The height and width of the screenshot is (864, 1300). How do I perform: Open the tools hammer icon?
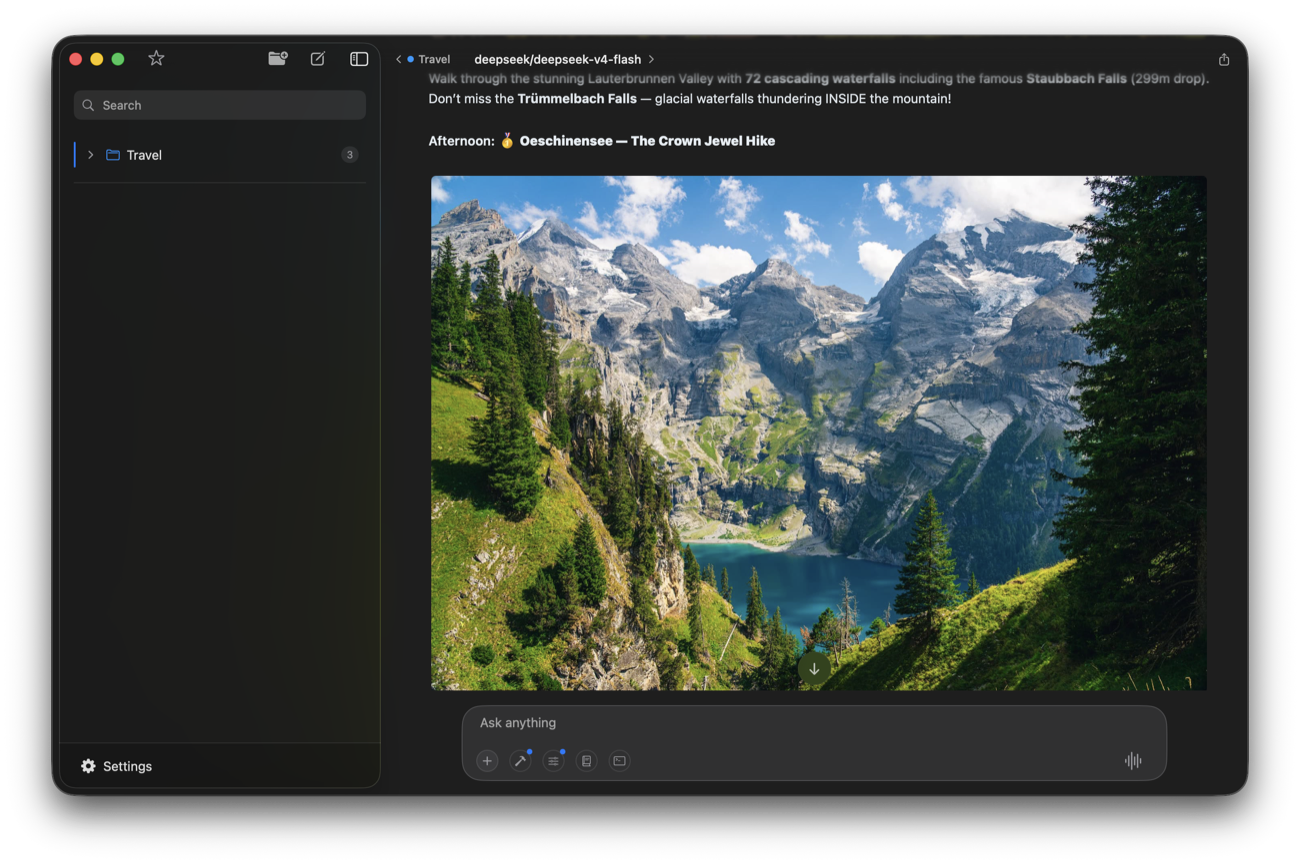click(520, 761)
